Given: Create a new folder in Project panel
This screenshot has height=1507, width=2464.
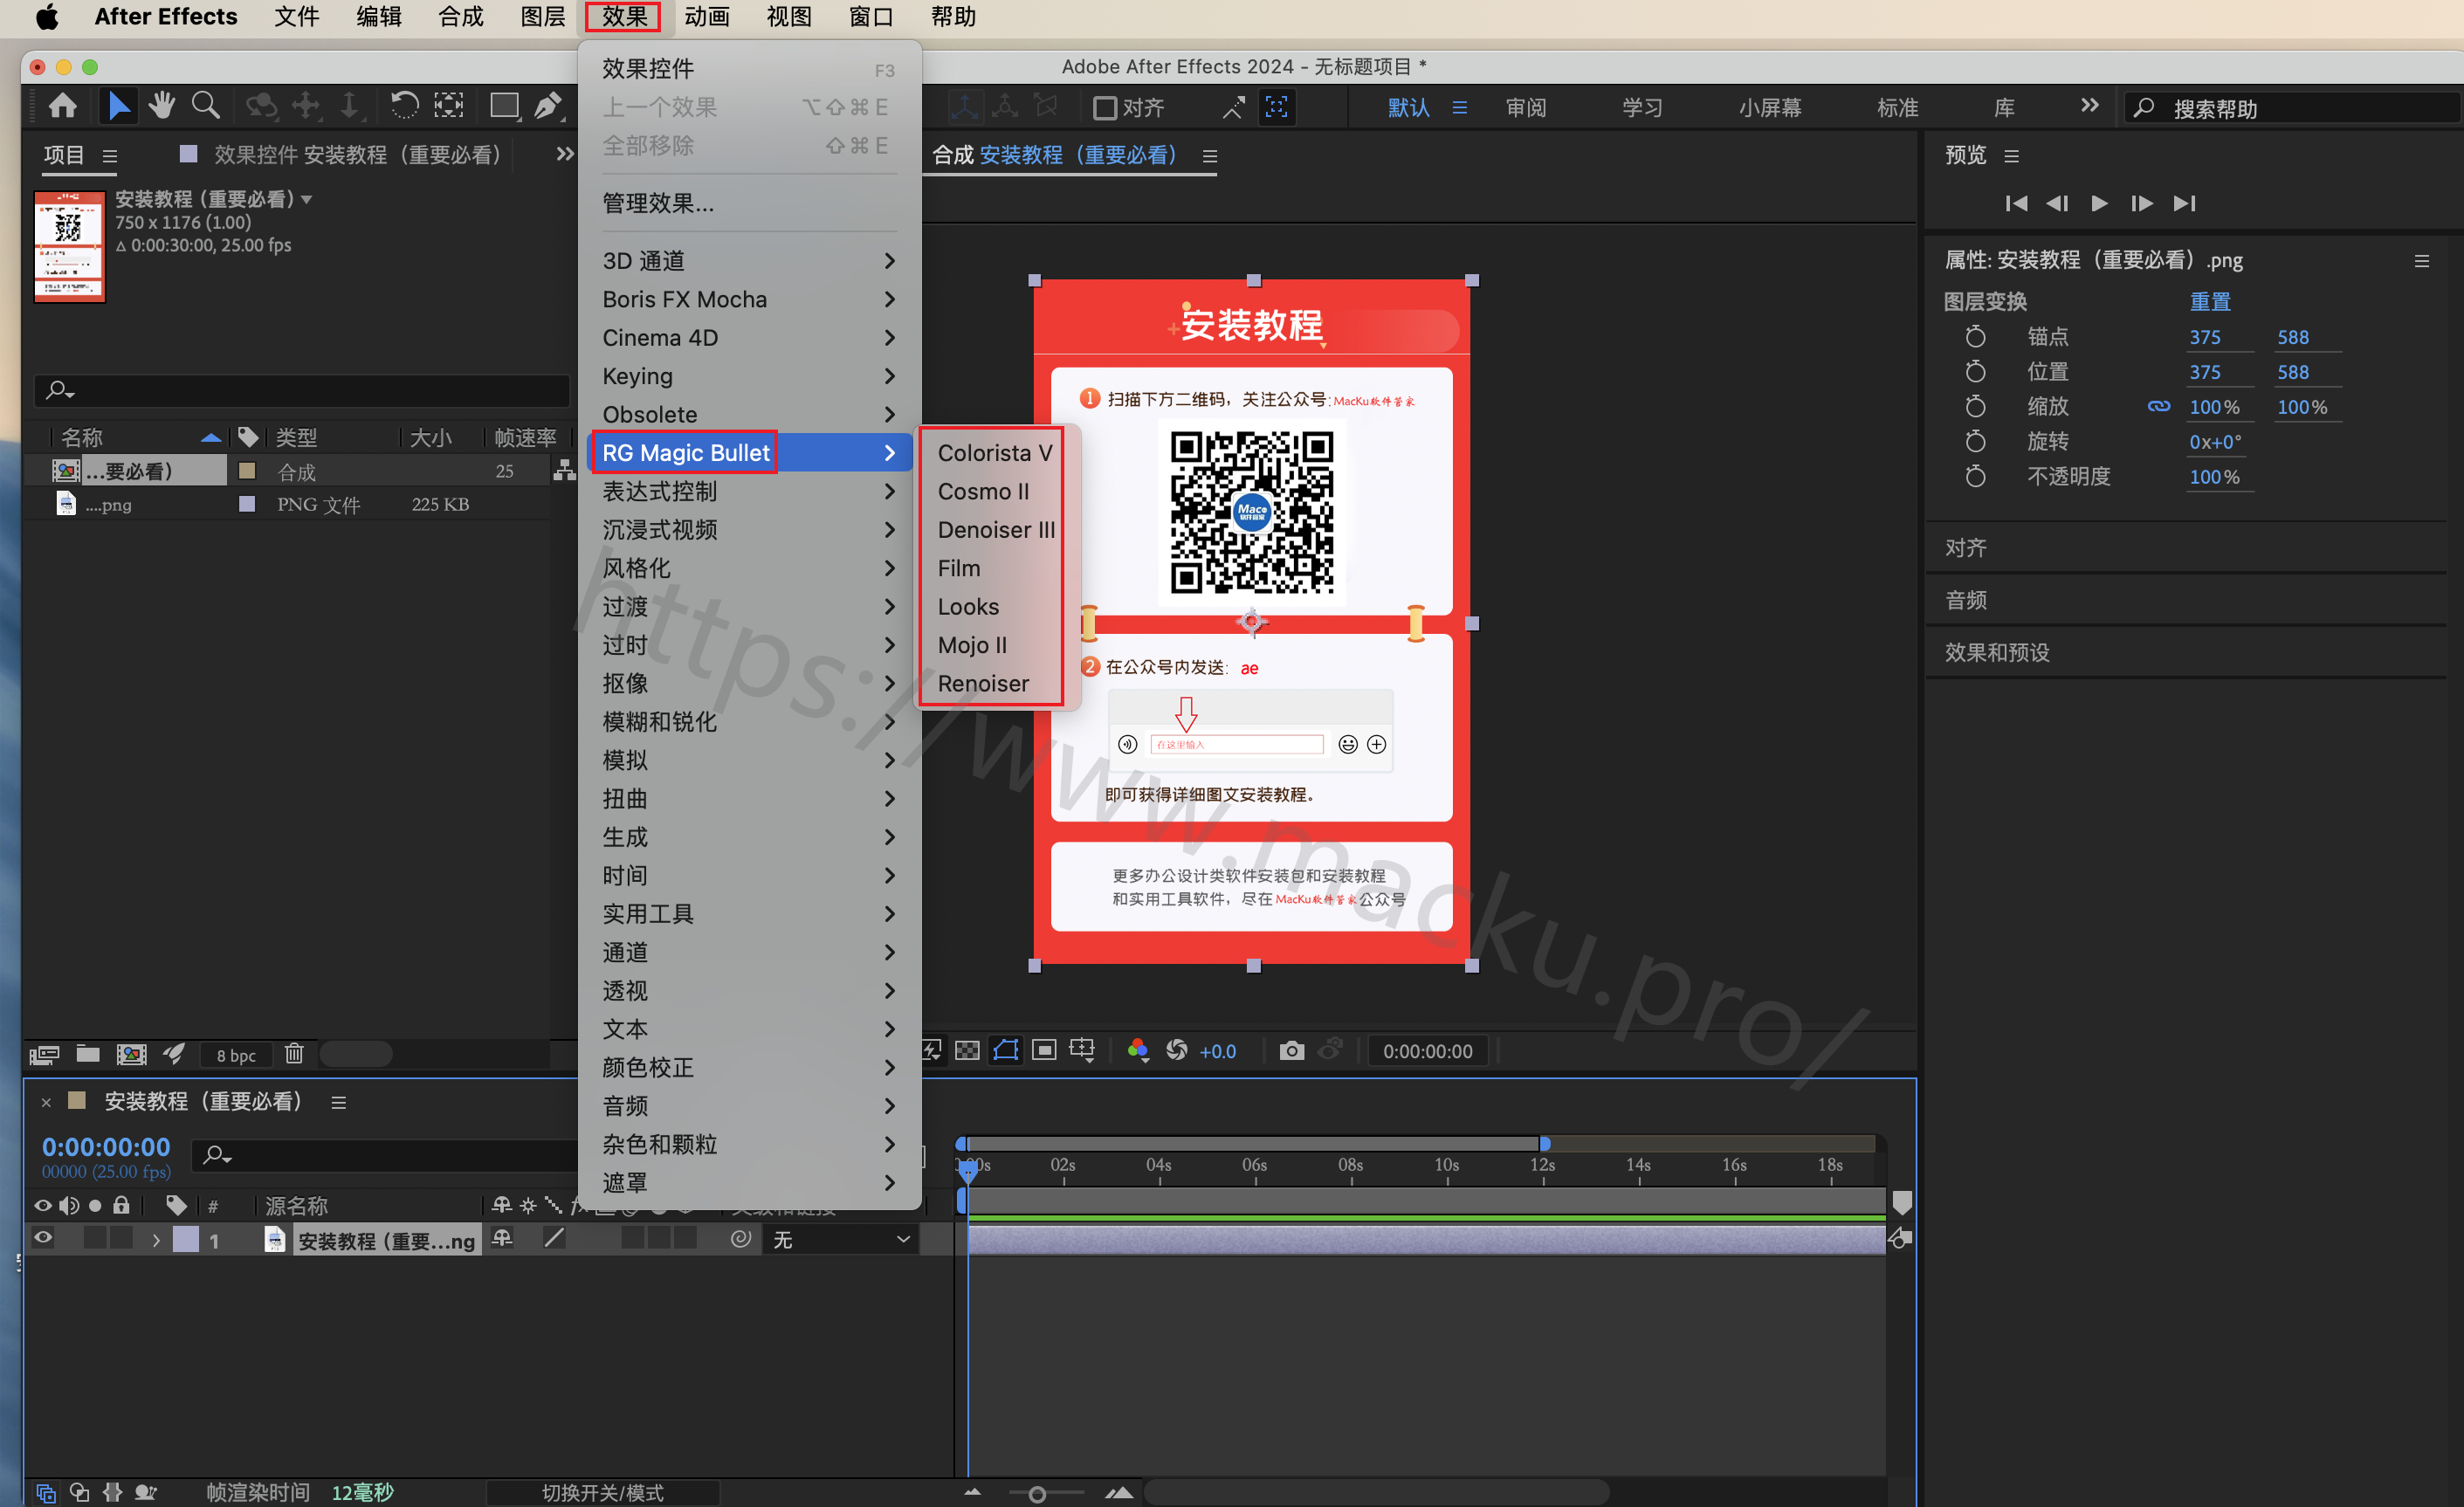Looking at the screenshot, I should 88,1054.
